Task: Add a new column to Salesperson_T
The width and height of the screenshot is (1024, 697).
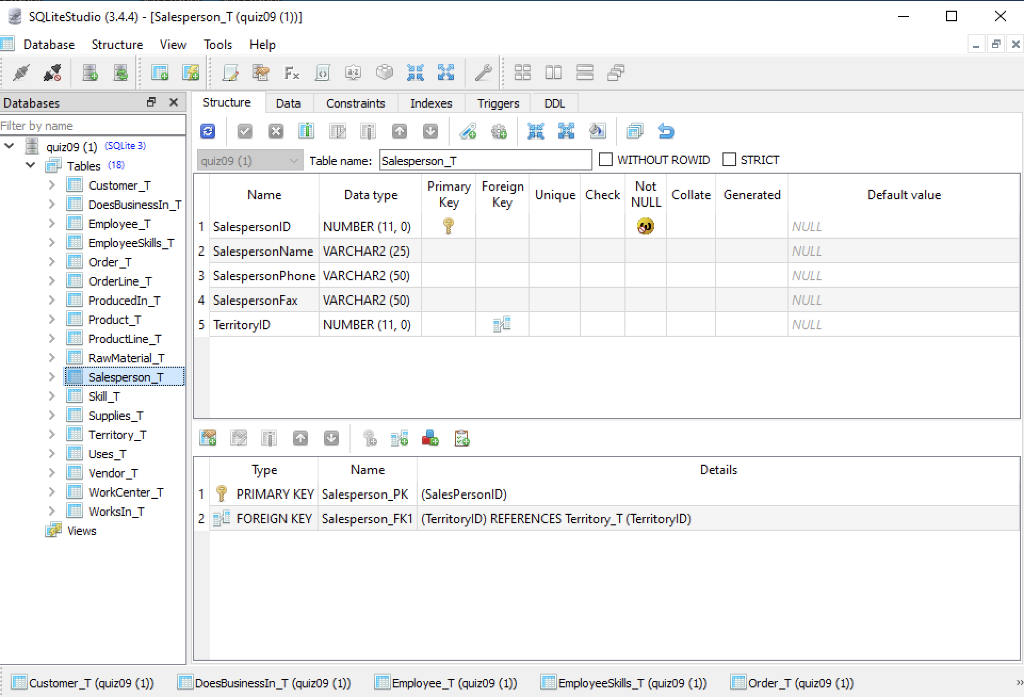Action: tap(306, 130)
